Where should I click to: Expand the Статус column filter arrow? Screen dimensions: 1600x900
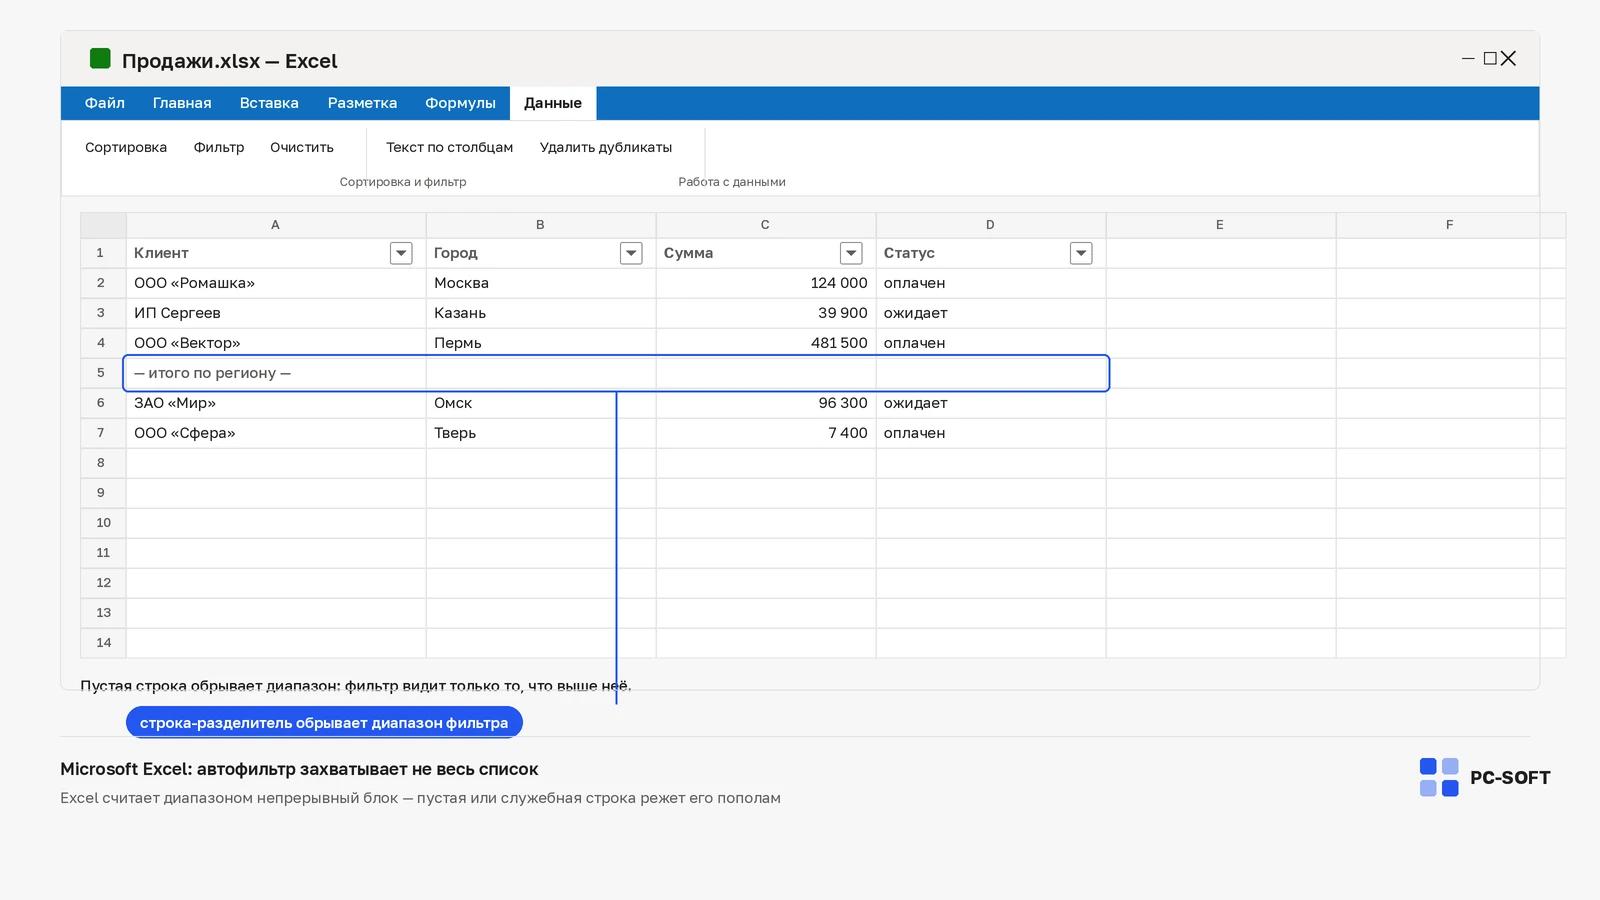click(x=1081, y=253)
